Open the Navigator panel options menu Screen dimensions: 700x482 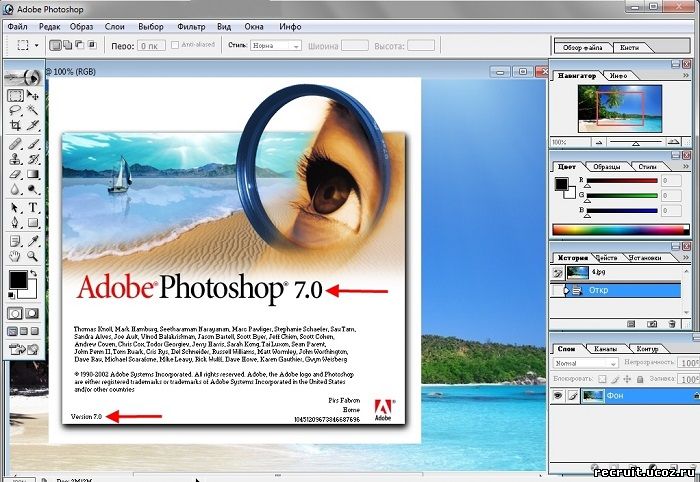tap(686, 76)
